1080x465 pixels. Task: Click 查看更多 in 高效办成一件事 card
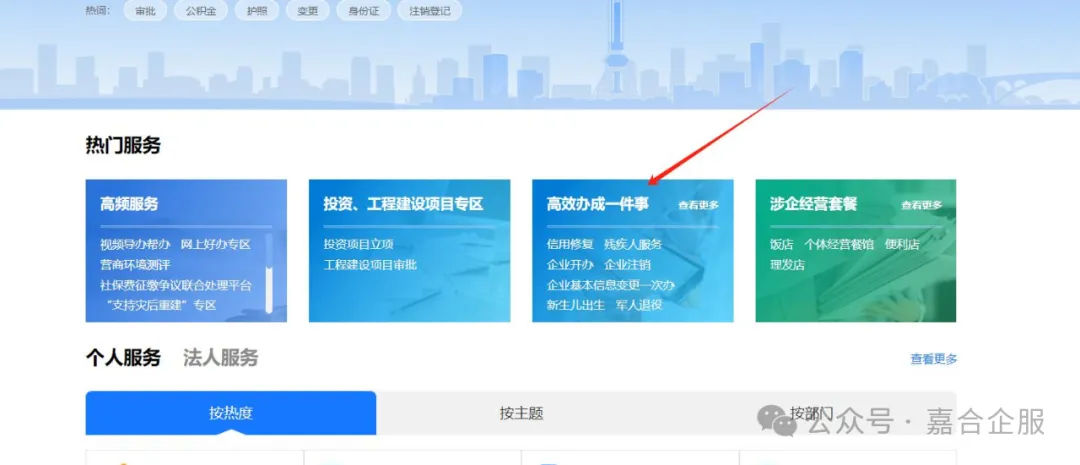point(698,205)
